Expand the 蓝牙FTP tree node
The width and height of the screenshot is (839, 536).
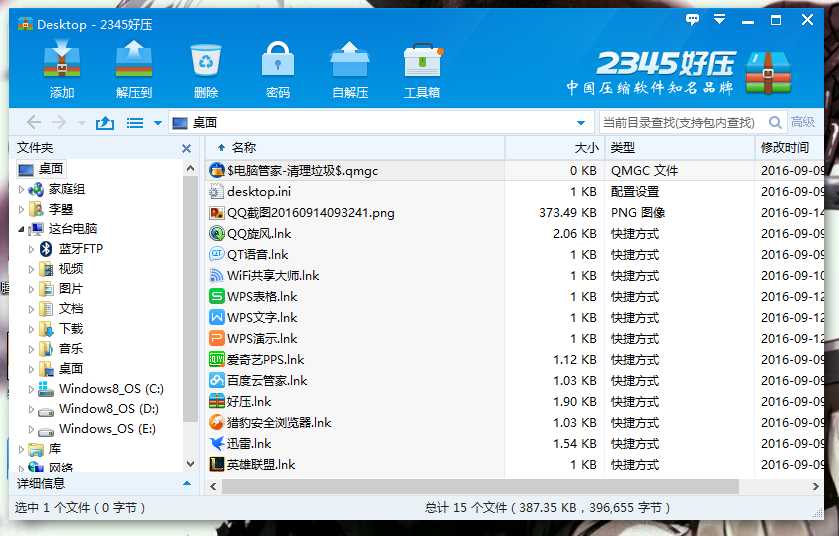[x=31, y=249]
